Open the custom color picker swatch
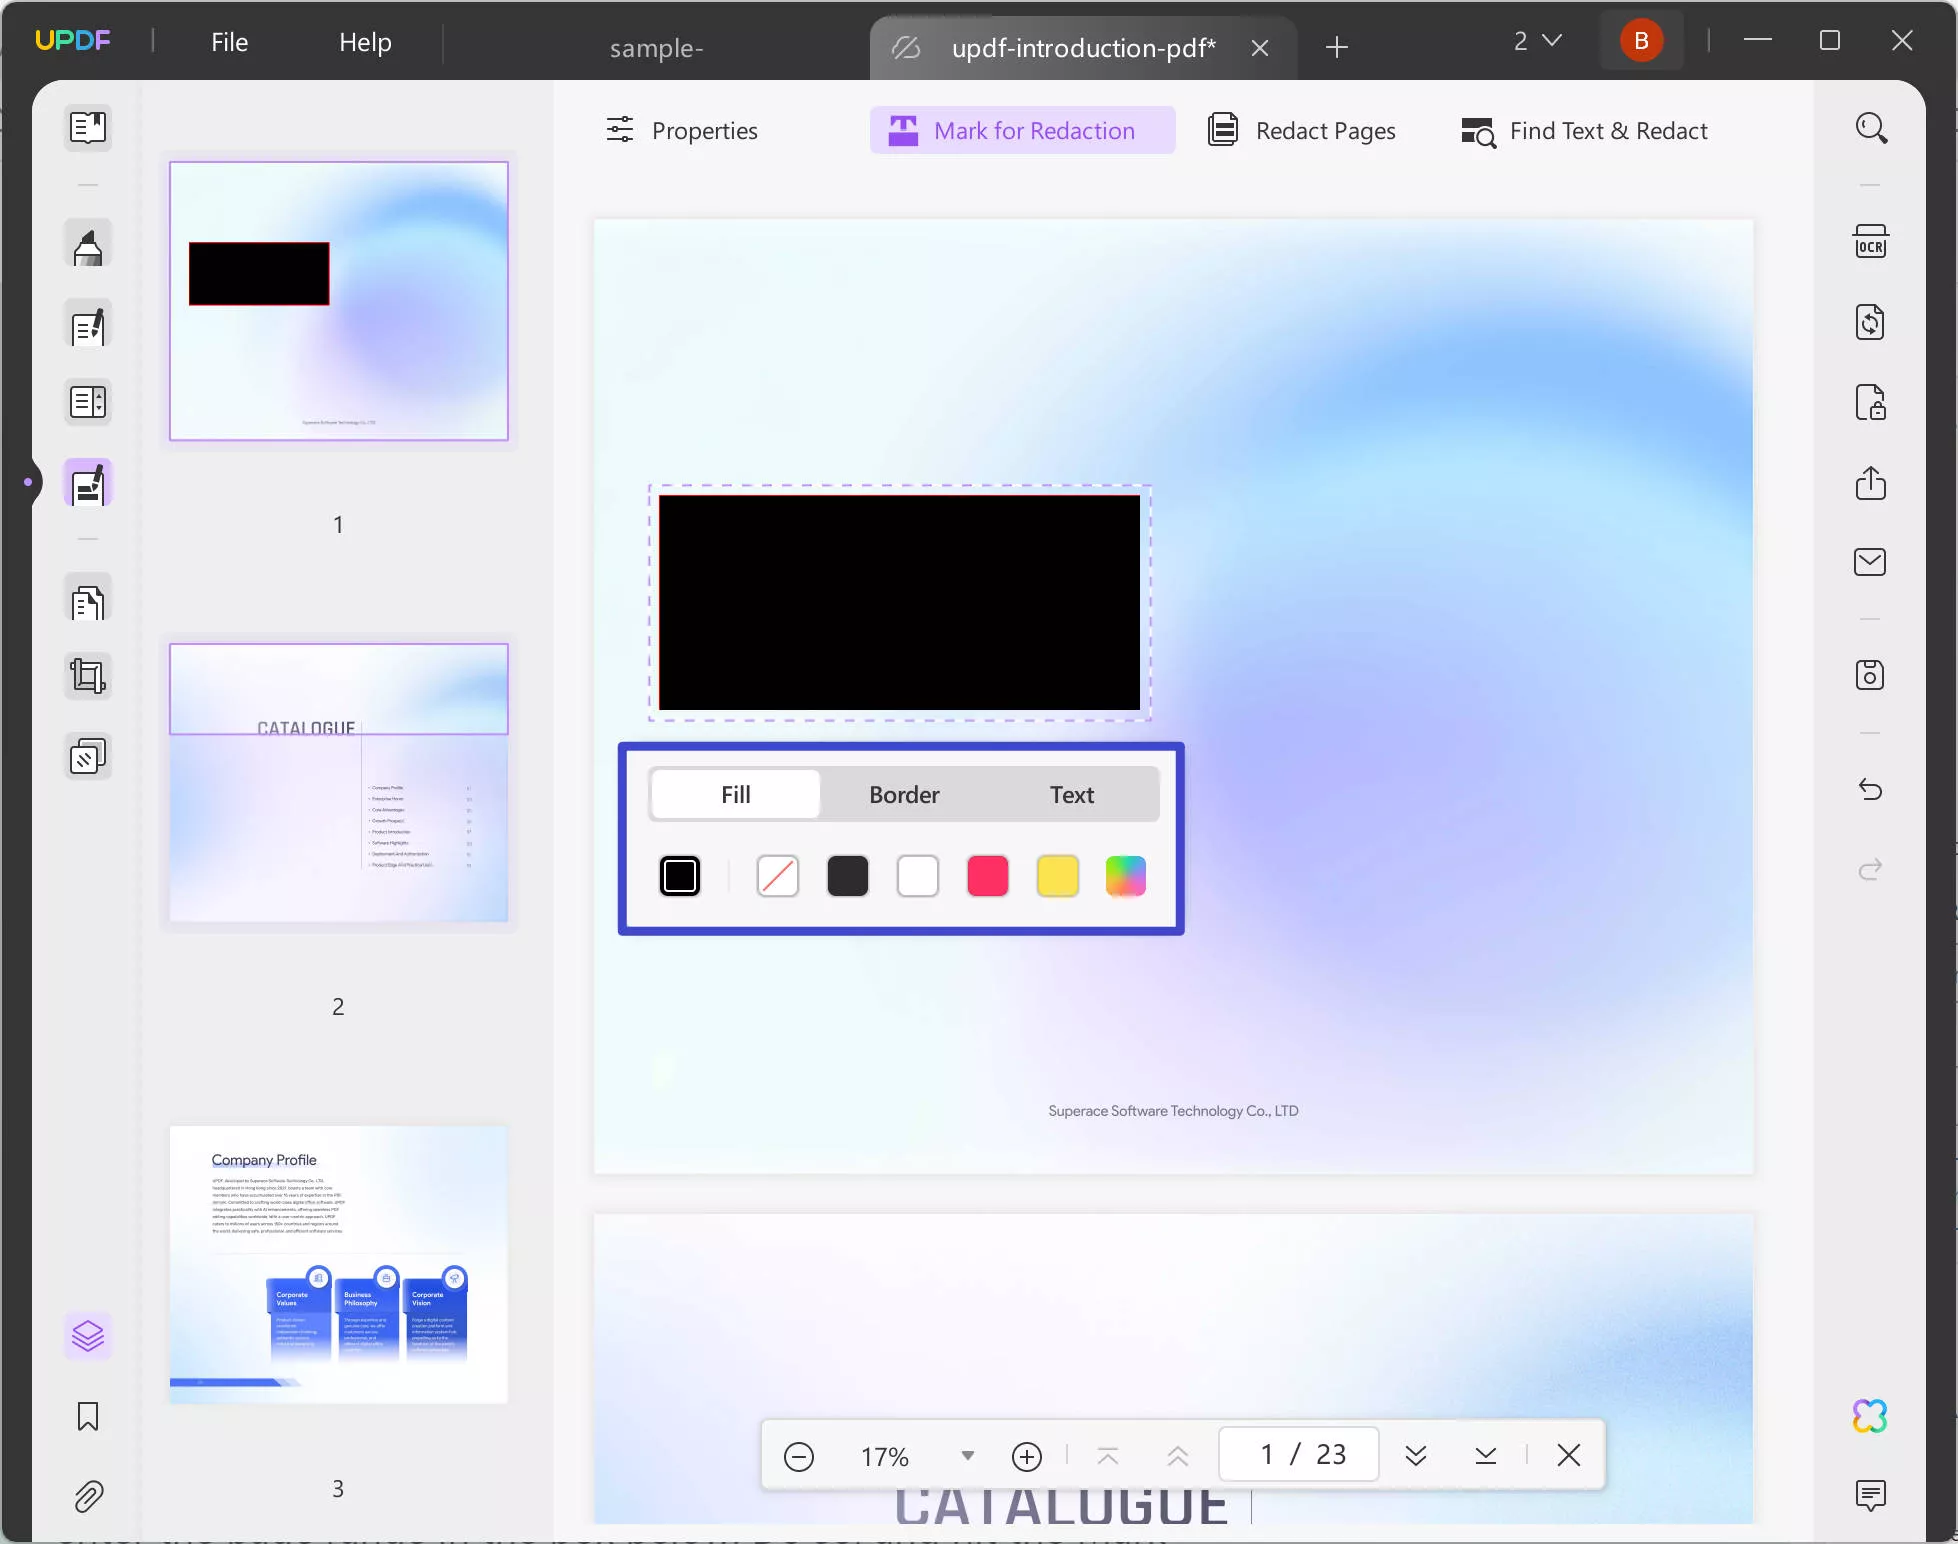This screenshot has width=1958, height=1544. [x=1126, y=877]
